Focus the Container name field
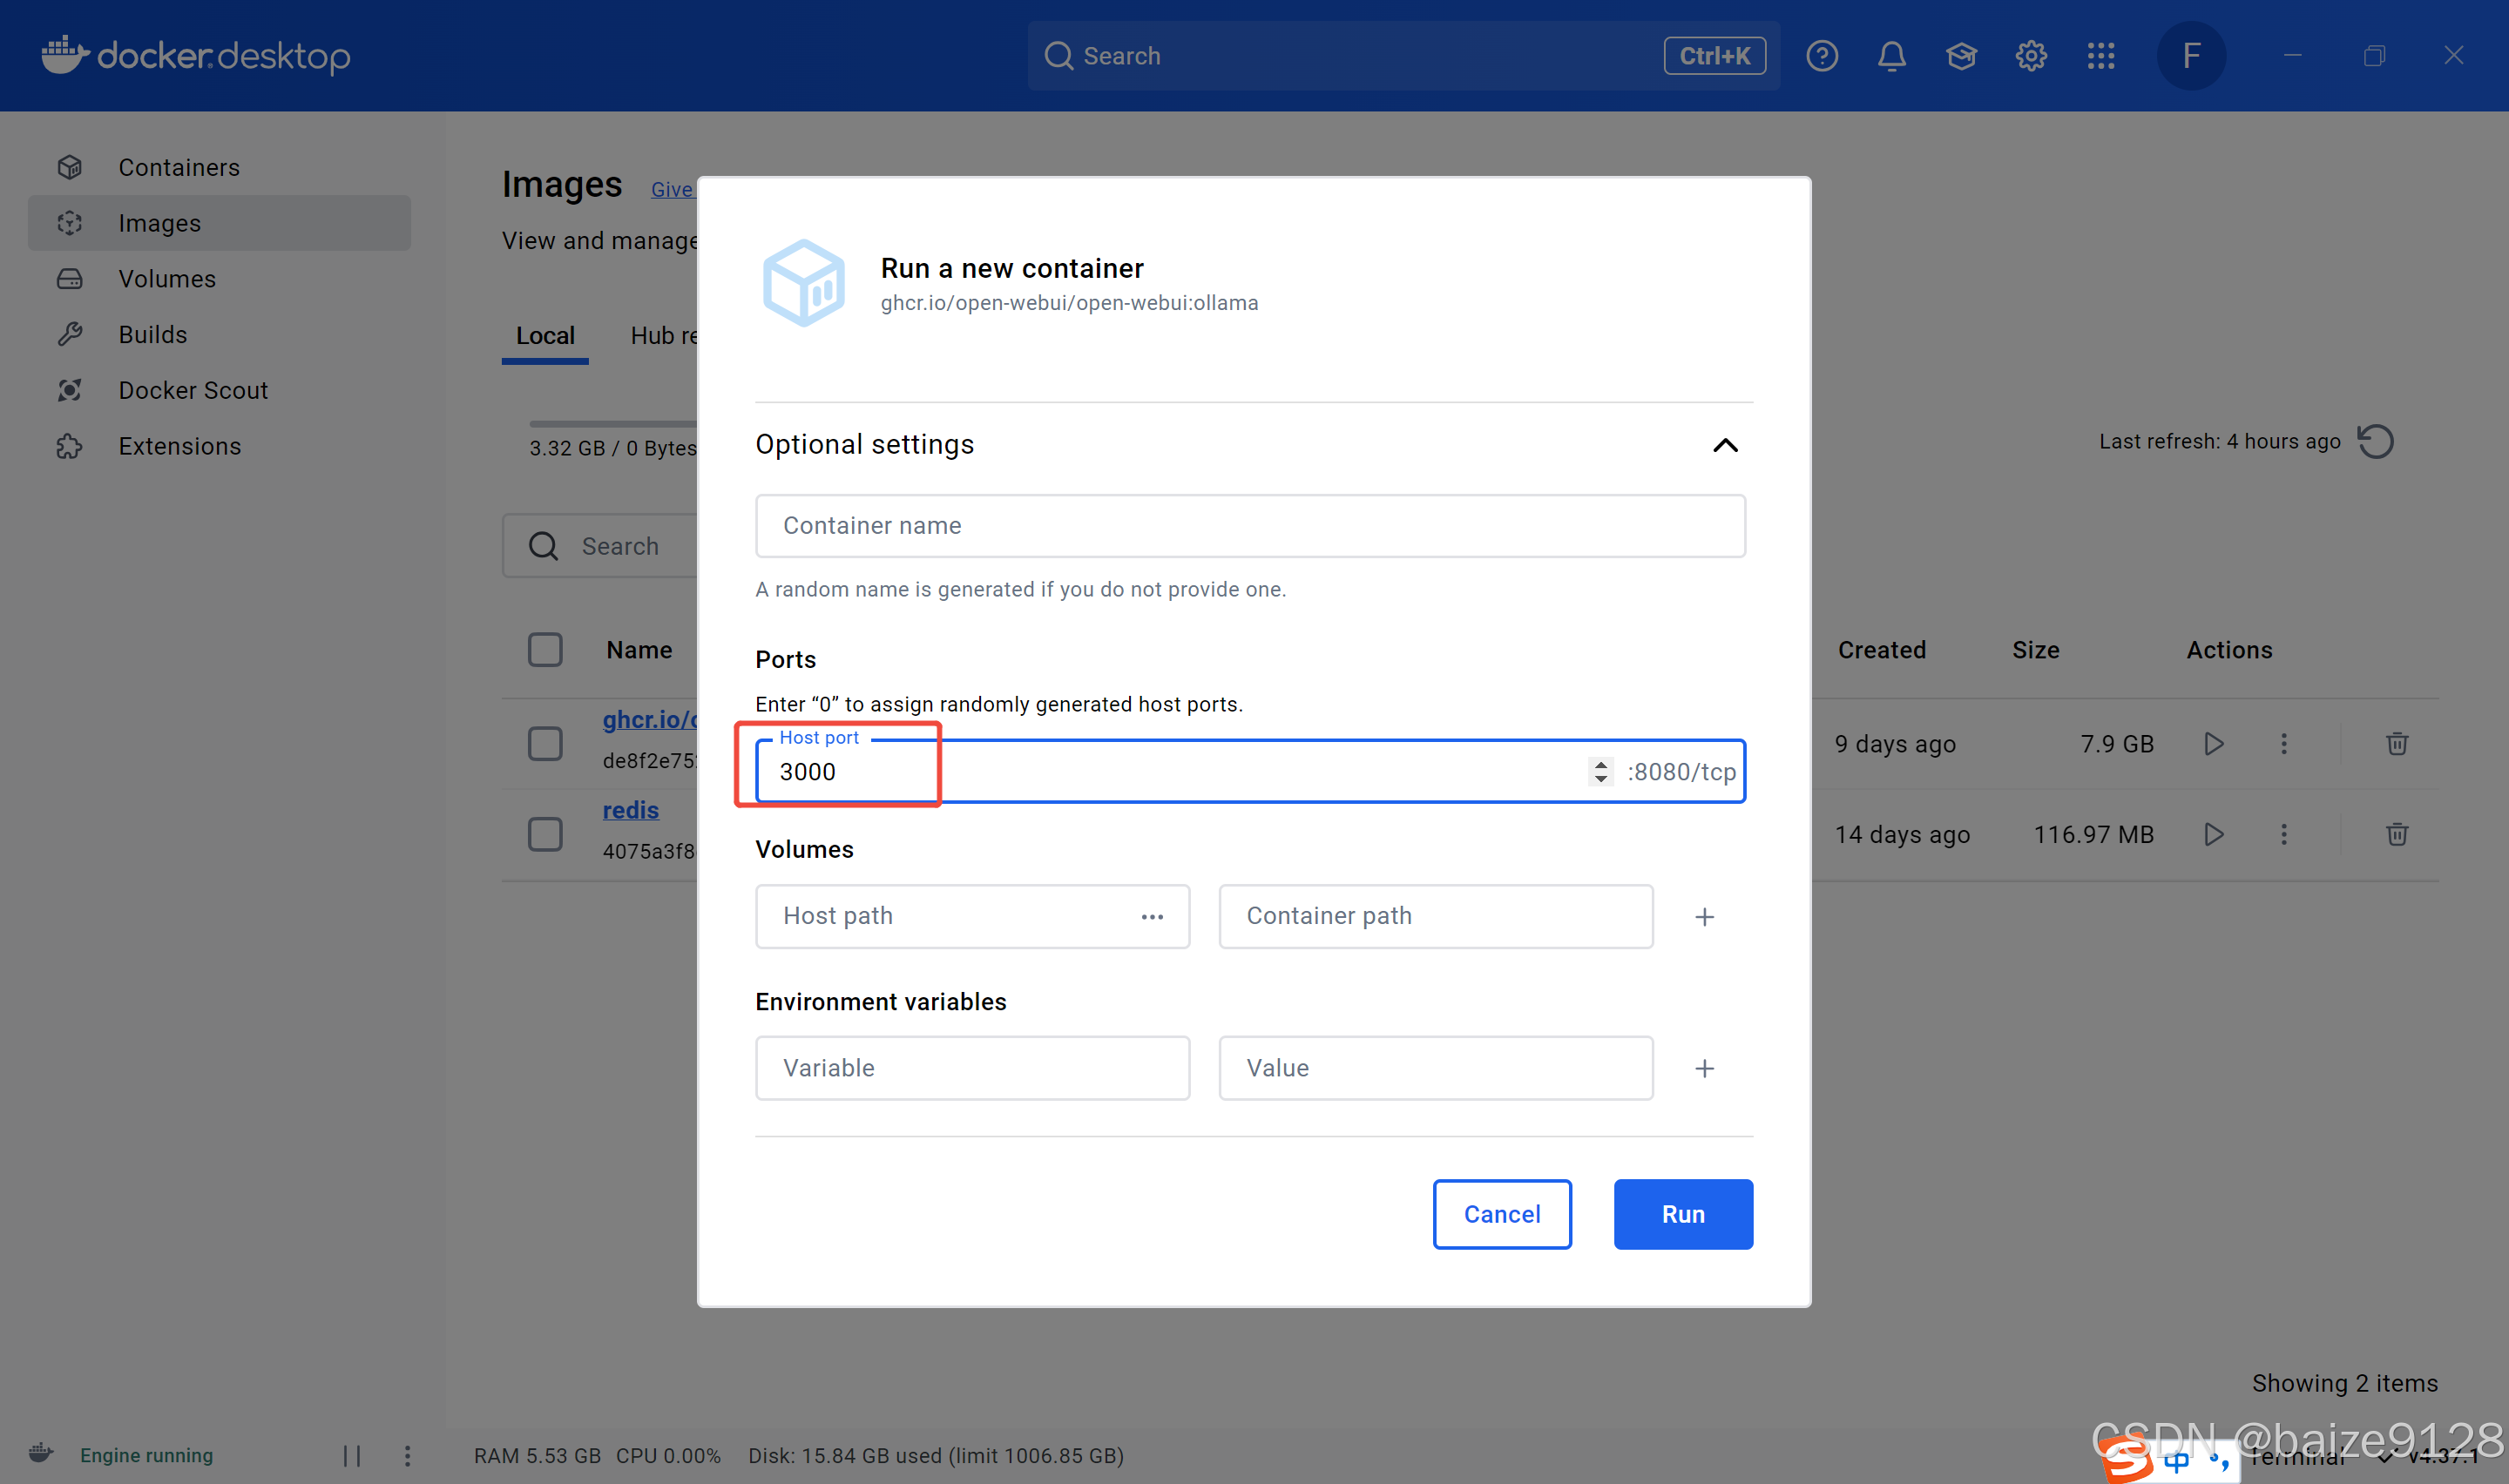The height and width of the screenshot is (1484, 2509). tap(1250, 526)
